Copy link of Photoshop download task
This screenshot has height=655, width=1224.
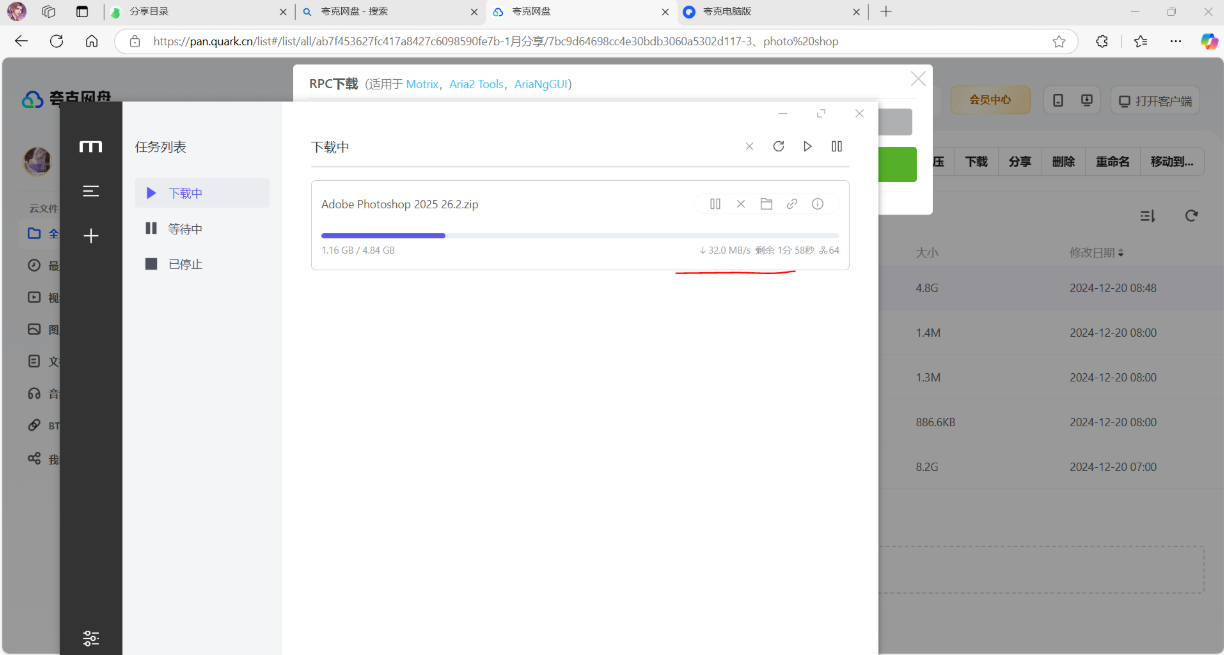[792, 204]
